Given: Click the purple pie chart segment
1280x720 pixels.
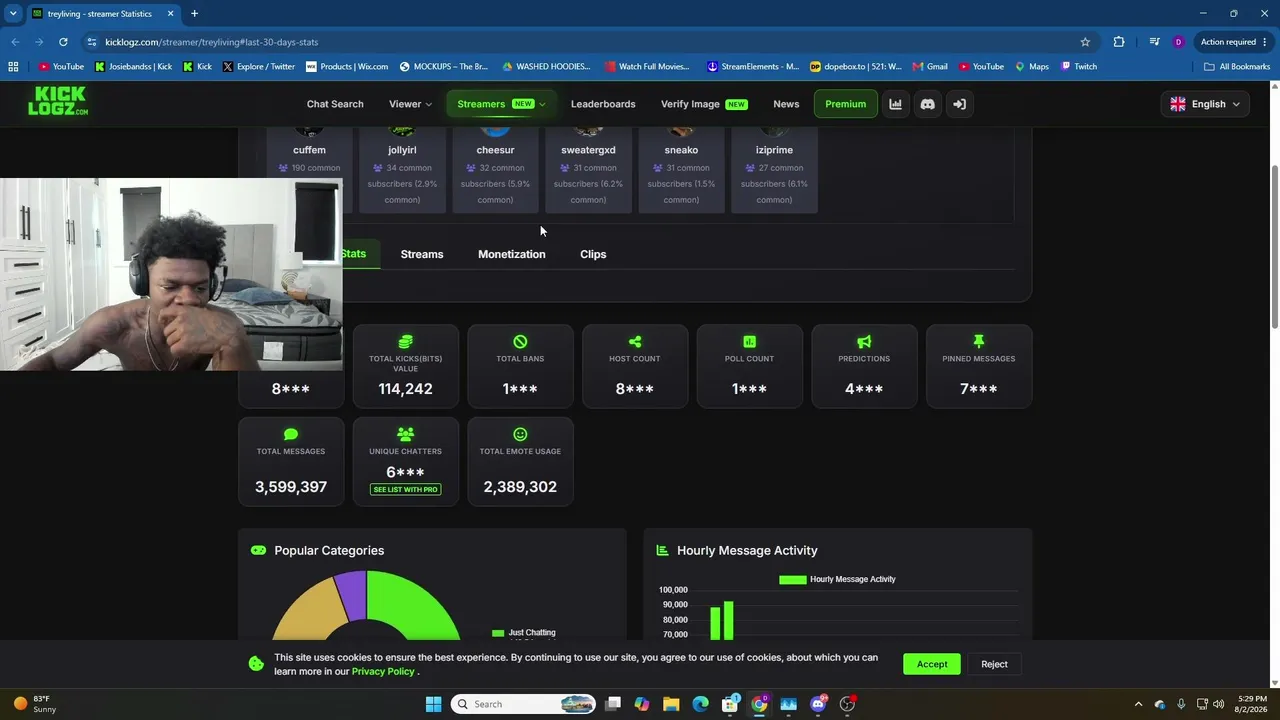Looking at the screenshot, I should point(352,594).
